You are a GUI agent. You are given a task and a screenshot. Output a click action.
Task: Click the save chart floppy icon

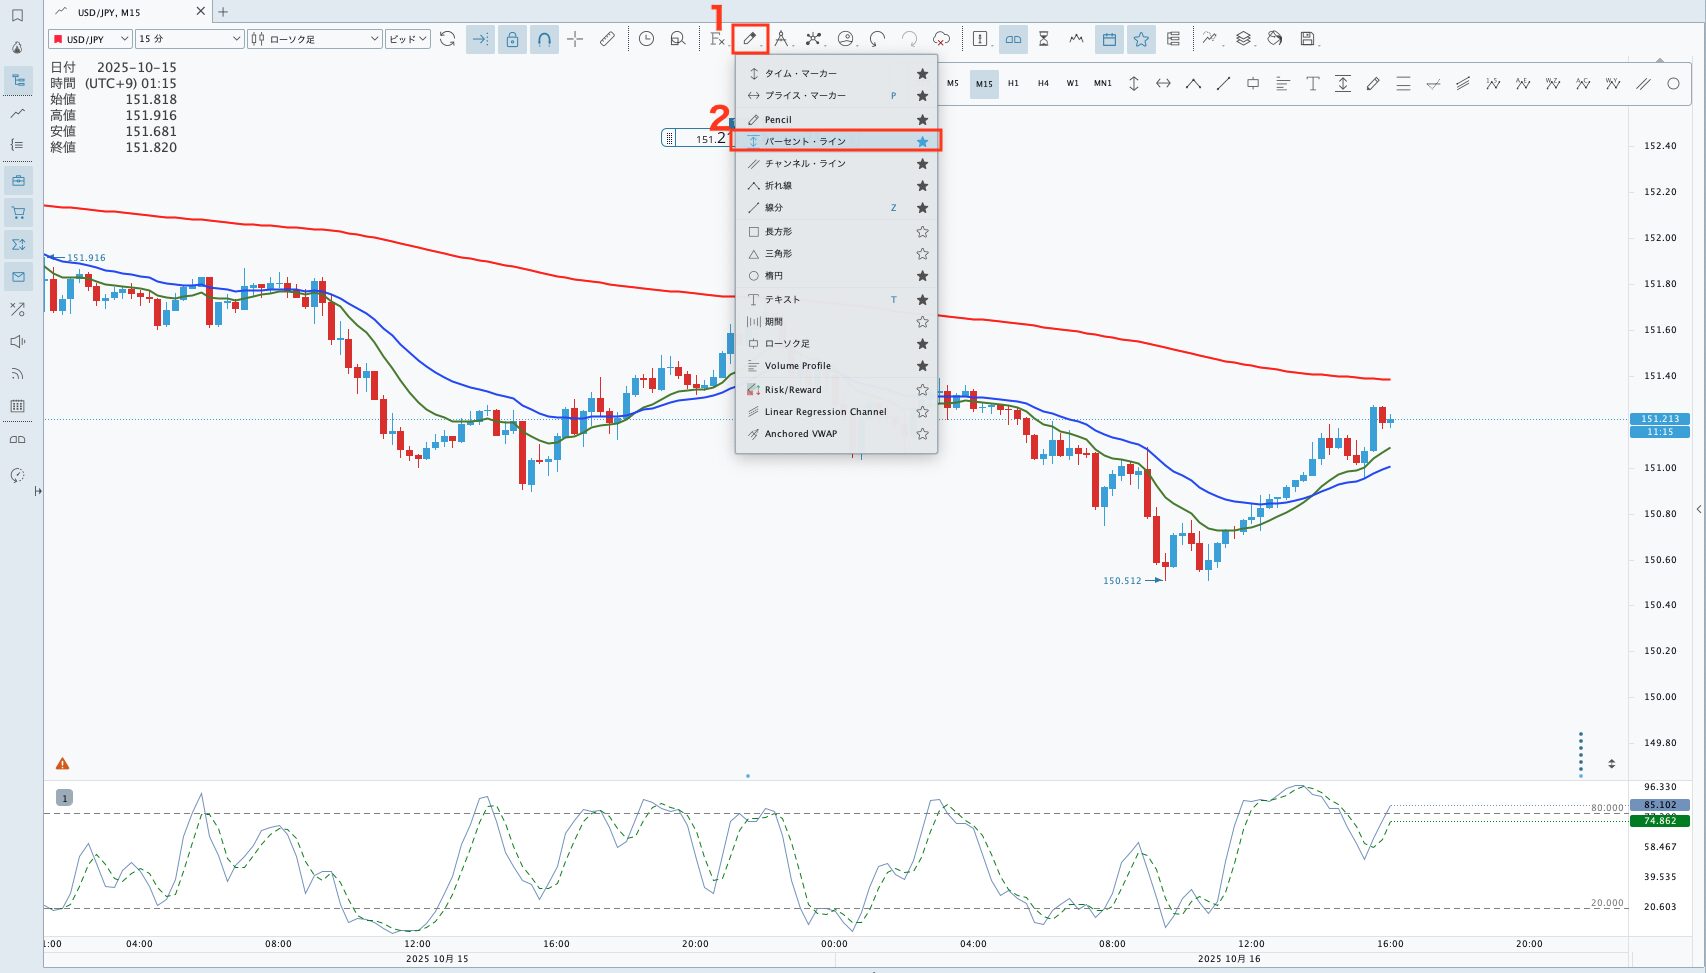coord(1307,39)
